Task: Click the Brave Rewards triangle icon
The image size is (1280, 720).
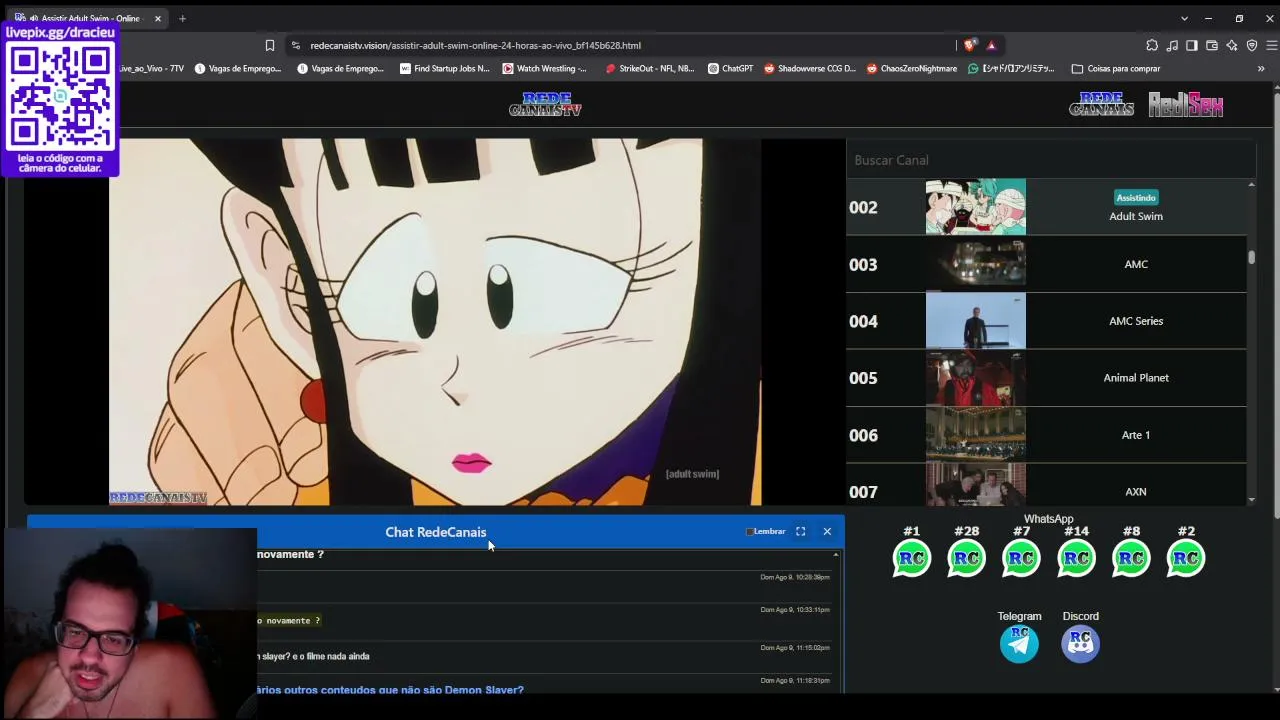Action: click(991, 45)
